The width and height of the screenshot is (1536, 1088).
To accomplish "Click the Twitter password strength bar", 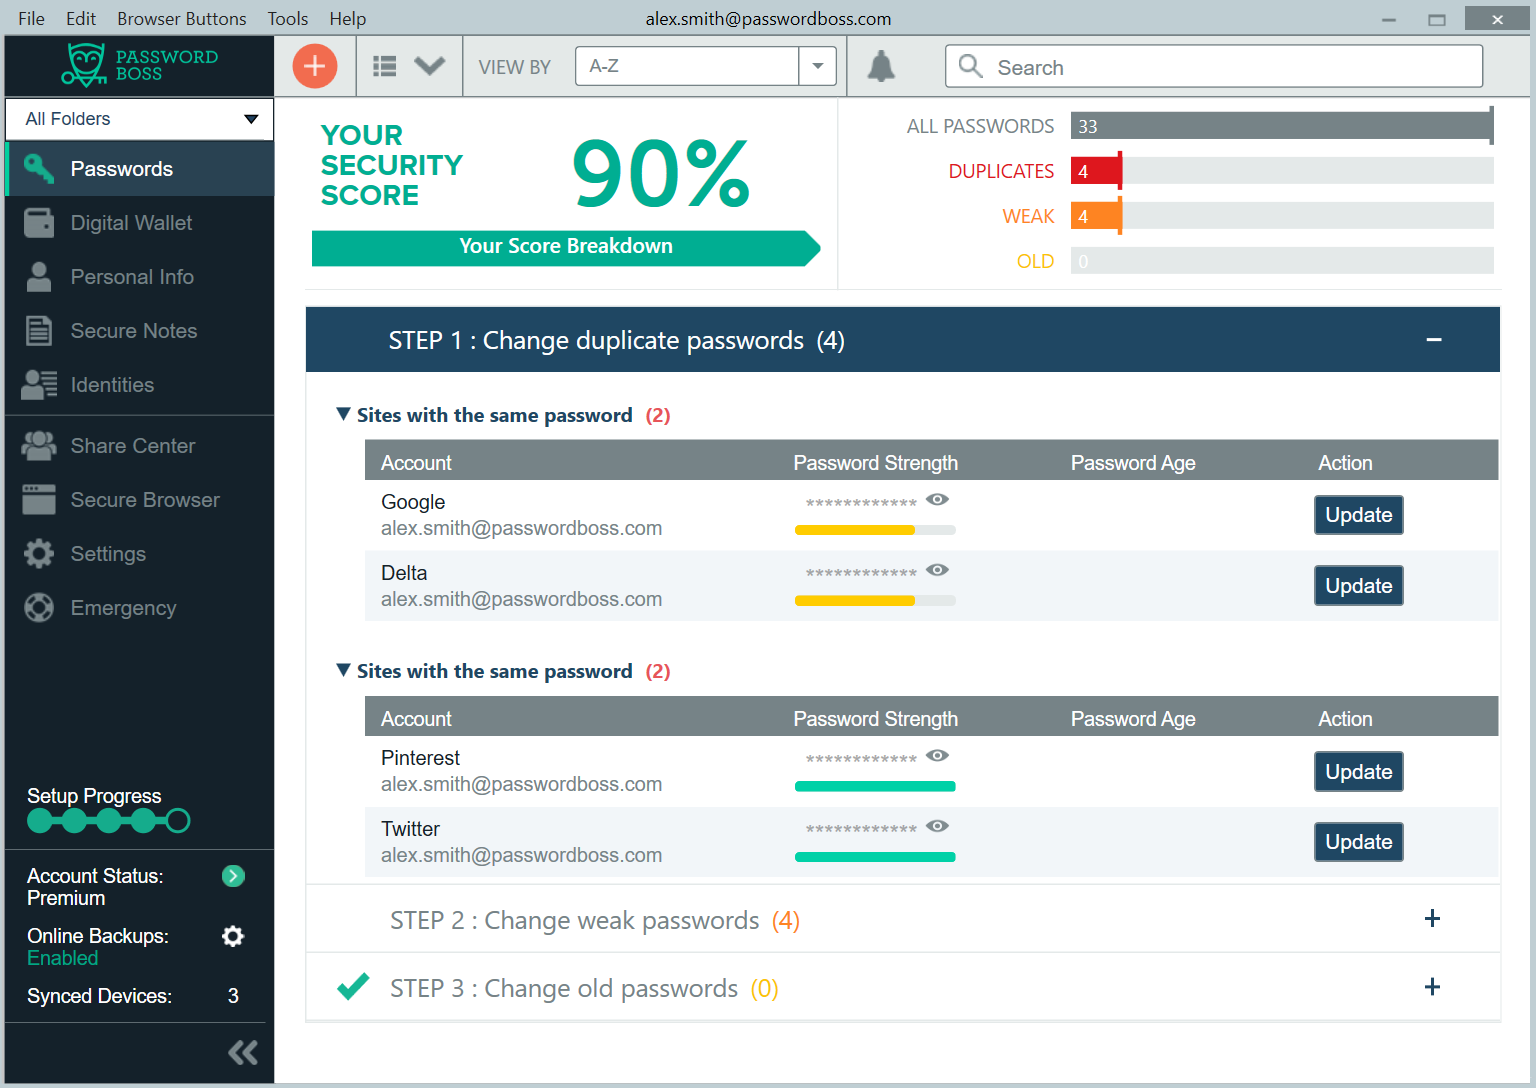I will [875, 857].
